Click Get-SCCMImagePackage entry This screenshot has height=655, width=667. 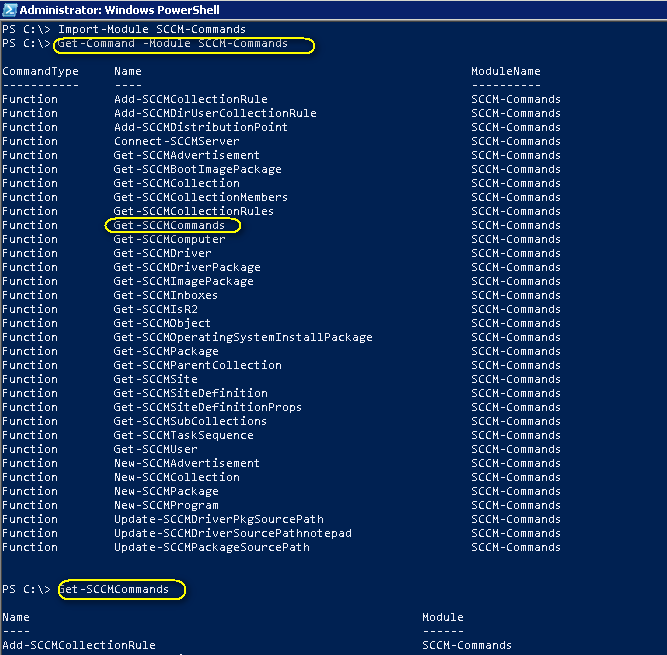coord(184,282)
